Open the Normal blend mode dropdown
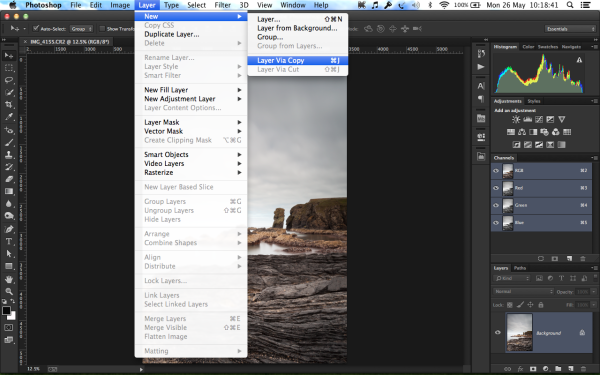Image resolution: width=600 pixels, height=375 pixels. tap(523, 292)
